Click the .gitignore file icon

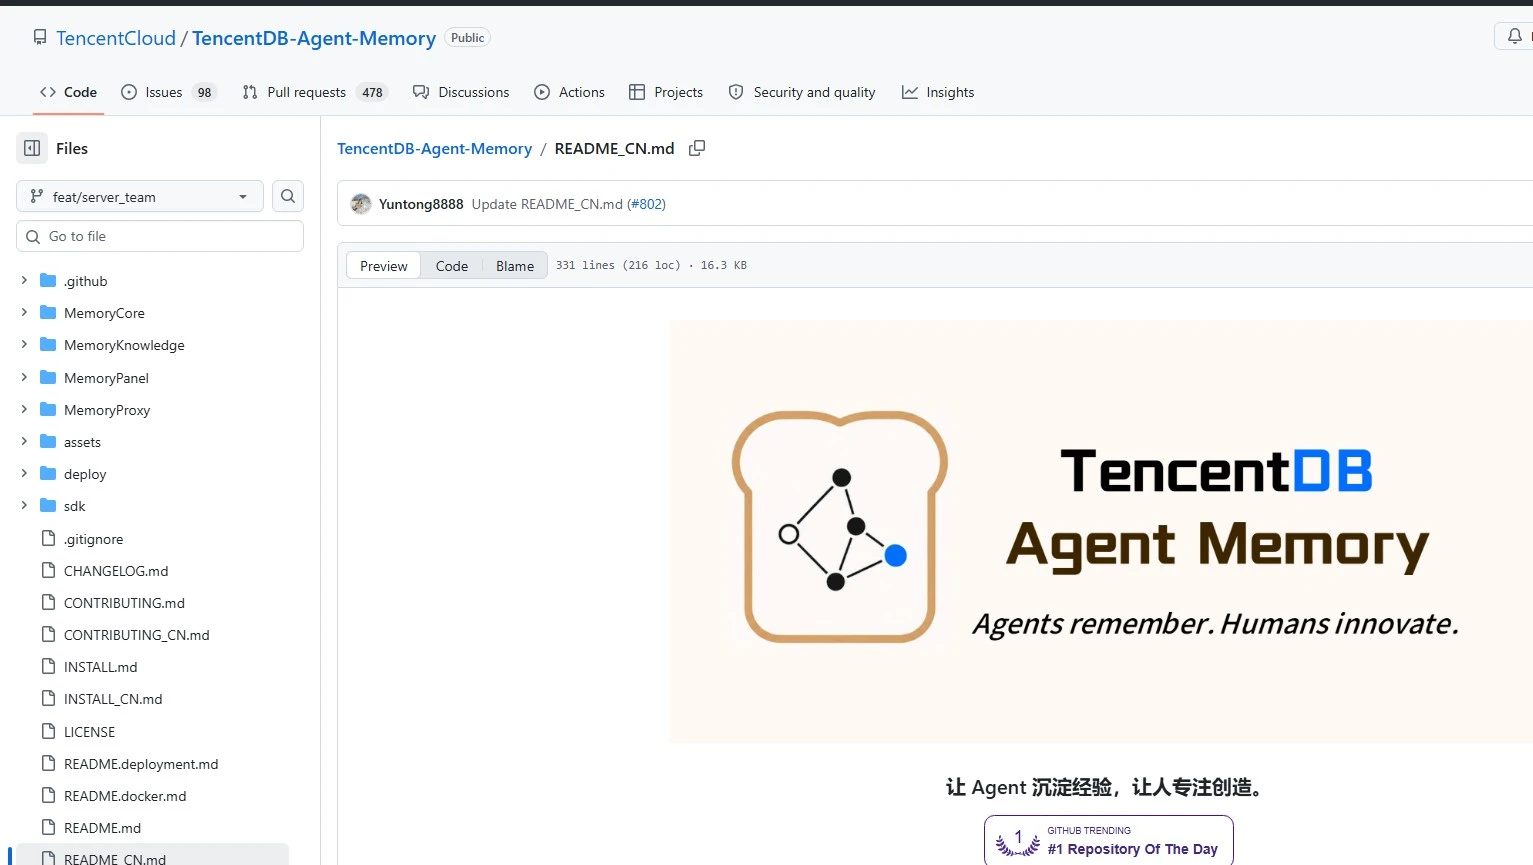click(48, 539)
